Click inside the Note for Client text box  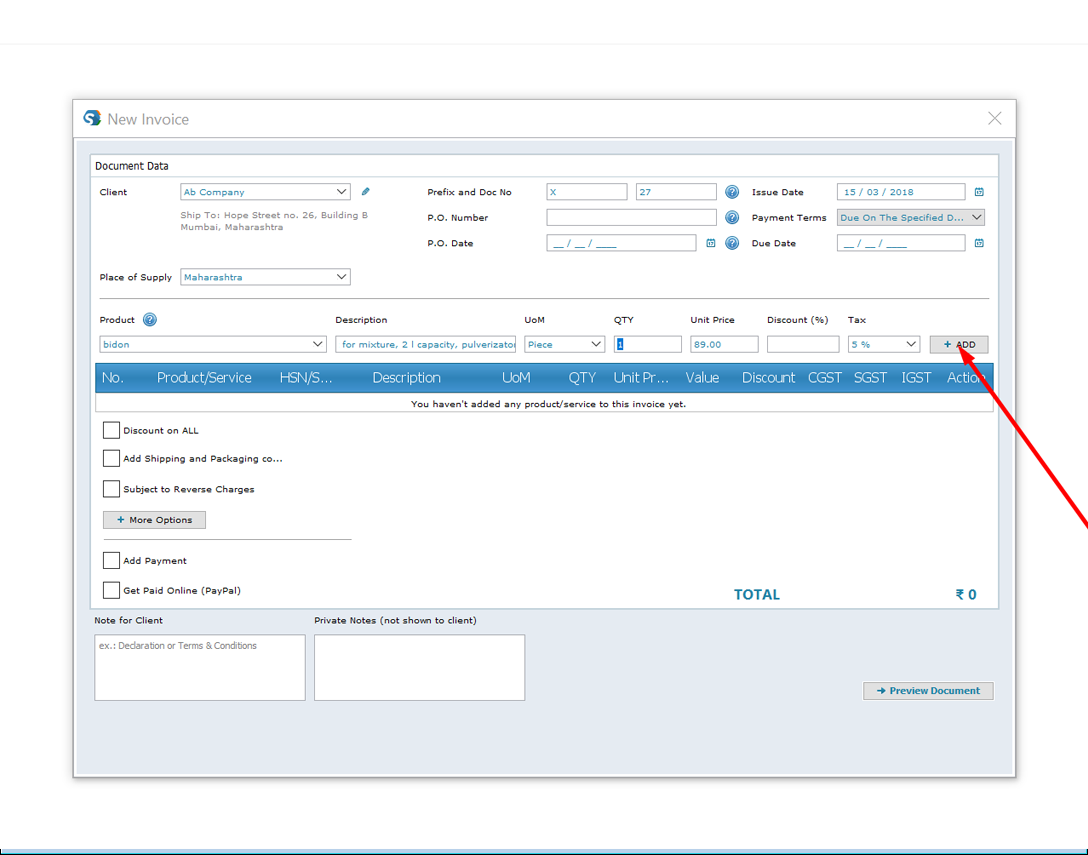[x=200, y=668]
